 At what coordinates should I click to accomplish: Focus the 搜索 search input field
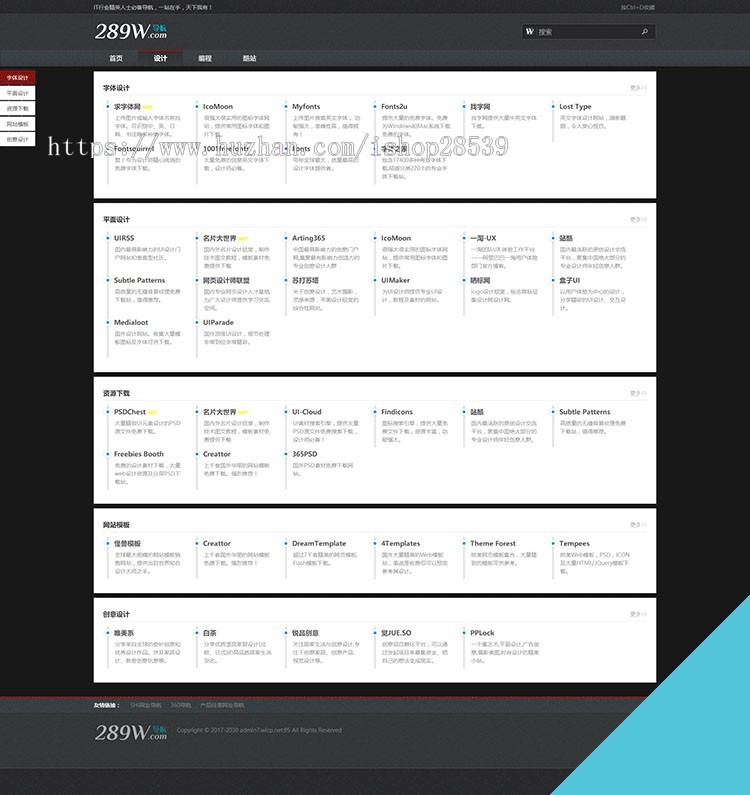pyautogui.click(x=587, y=31)
